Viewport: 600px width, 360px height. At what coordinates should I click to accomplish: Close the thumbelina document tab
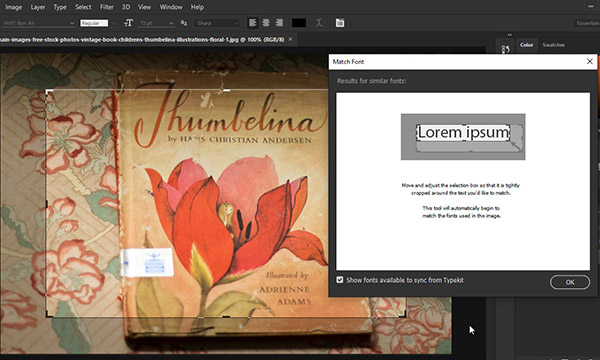click(x=290, y=39)
